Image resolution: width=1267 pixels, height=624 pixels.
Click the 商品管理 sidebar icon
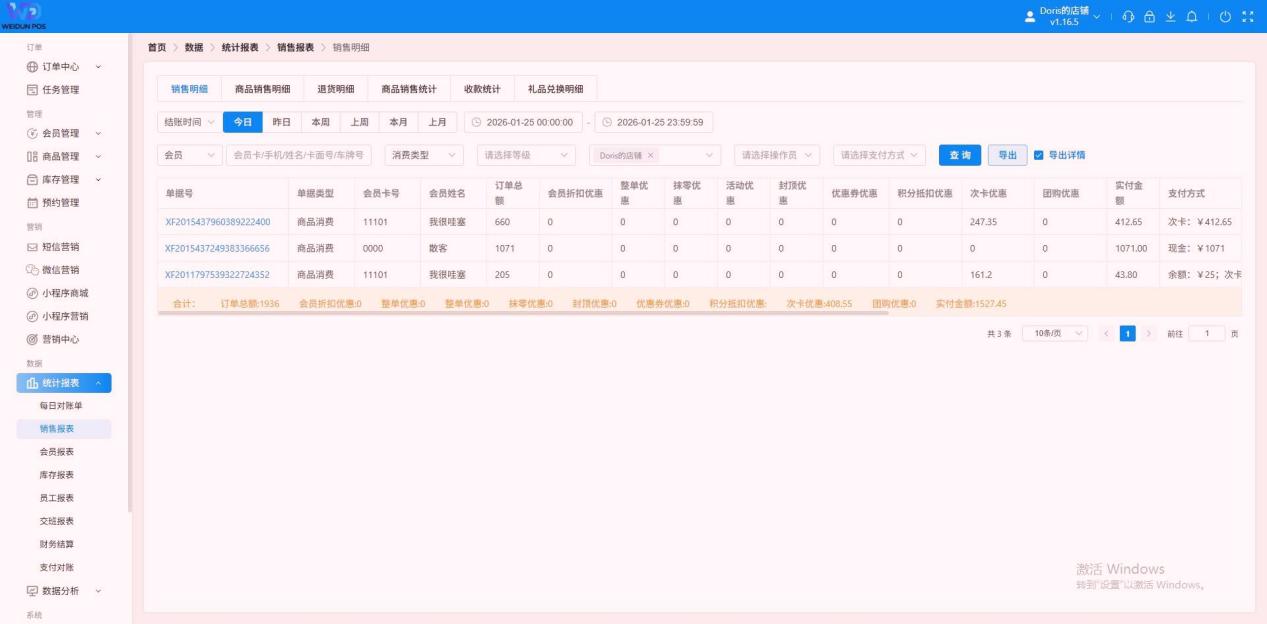click(32, 156)
